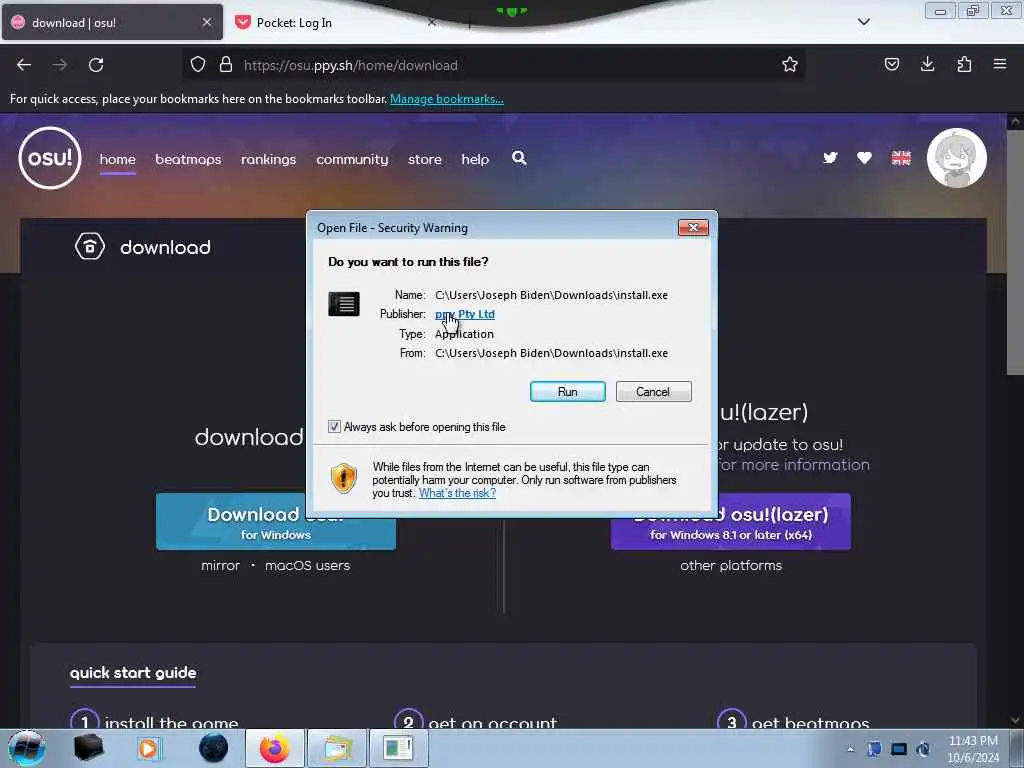Click the volume tray icon
Image resolution: width=1024 pixels, height=768 pixels.
(923, 749)
